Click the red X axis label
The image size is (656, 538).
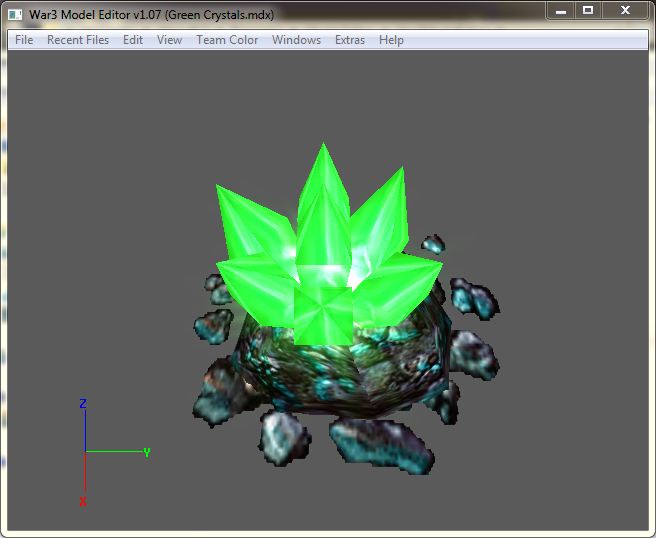pyautogui.click(x=83, y=501)
